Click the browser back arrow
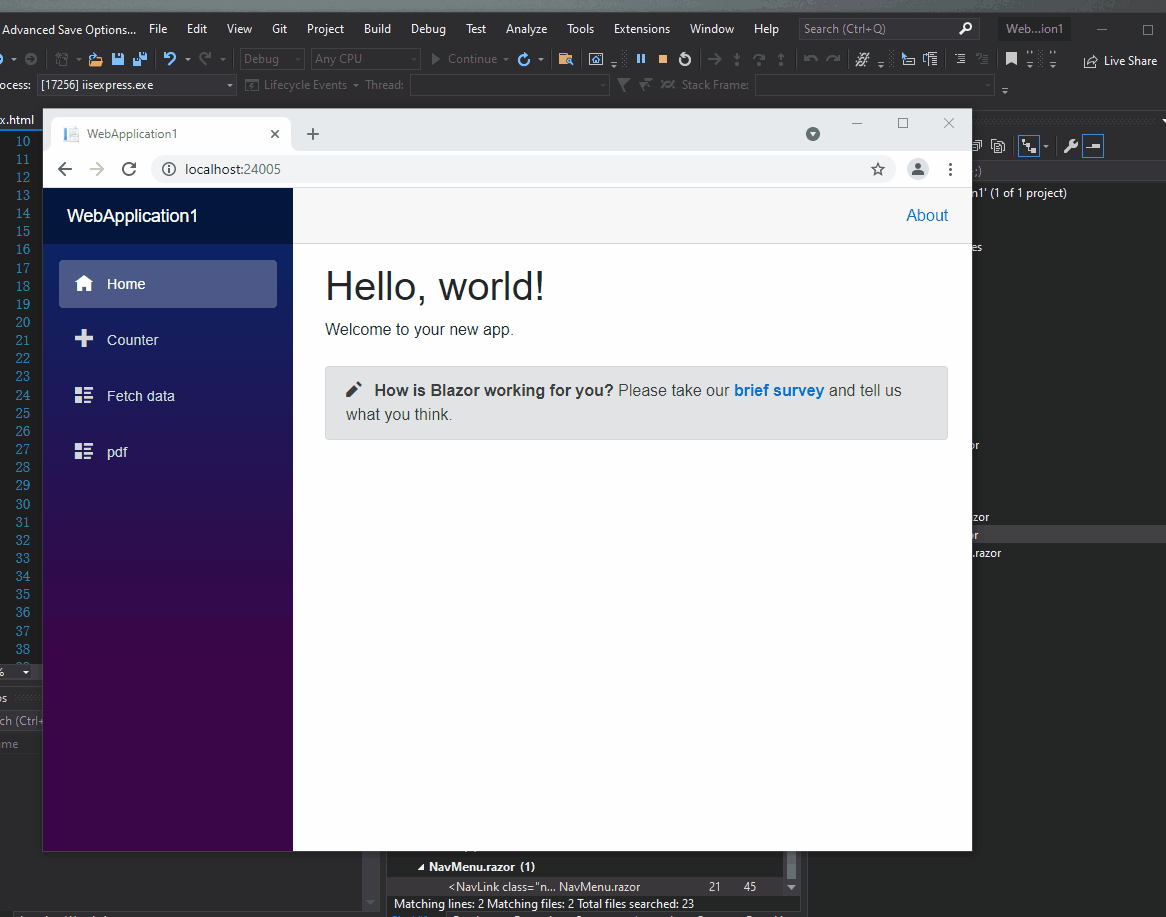Screen dimensions: 1166x917 (x=65, y=169)
